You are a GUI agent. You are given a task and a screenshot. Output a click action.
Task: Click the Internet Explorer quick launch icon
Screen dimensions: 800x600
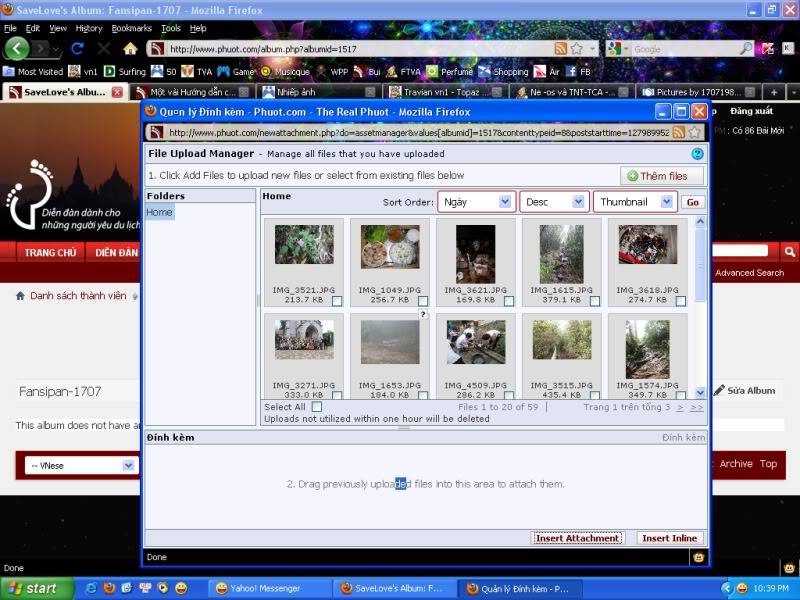(91, 588)
